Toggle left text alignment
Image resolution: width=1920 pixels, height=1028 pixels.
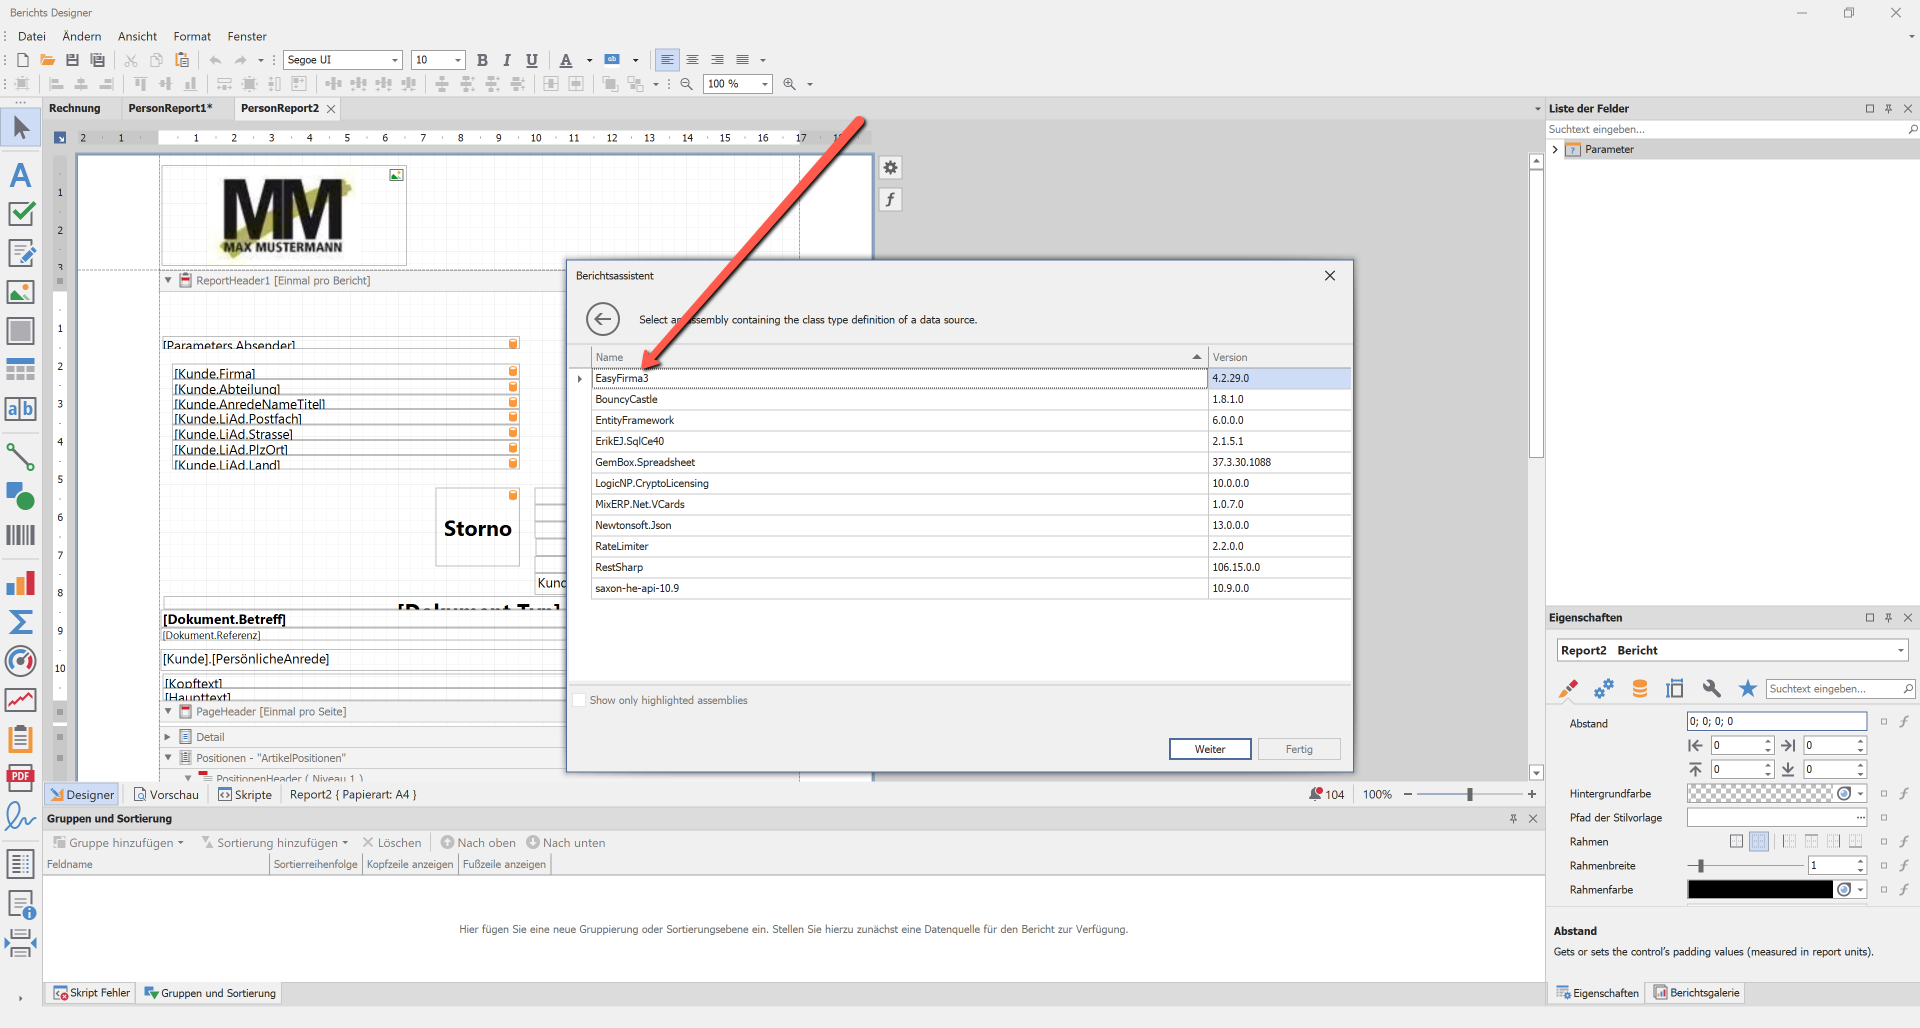(x=667, y=60)
